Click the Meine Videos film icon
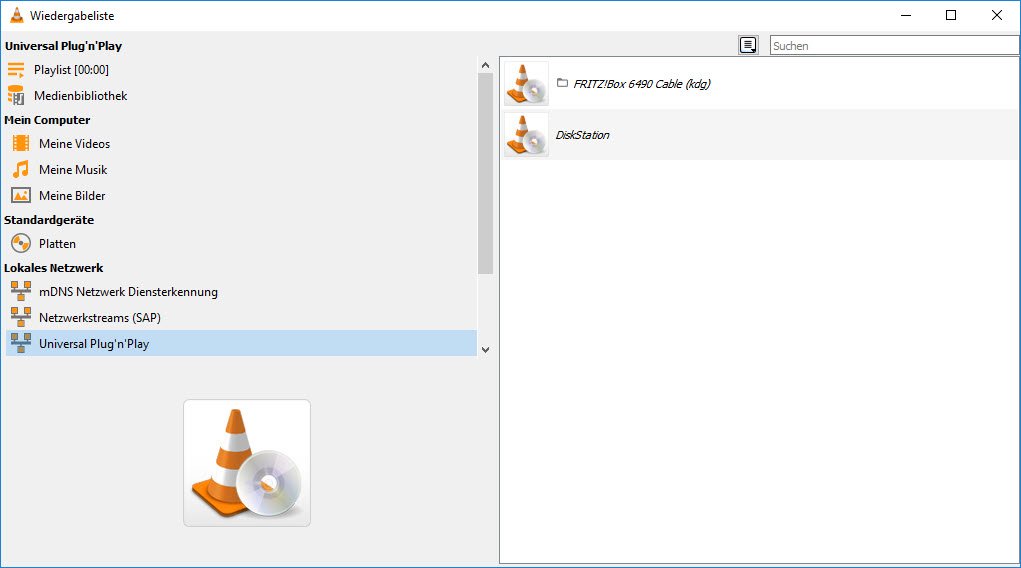The height and width of the screenshot is (568, 1021). (21, 143)
